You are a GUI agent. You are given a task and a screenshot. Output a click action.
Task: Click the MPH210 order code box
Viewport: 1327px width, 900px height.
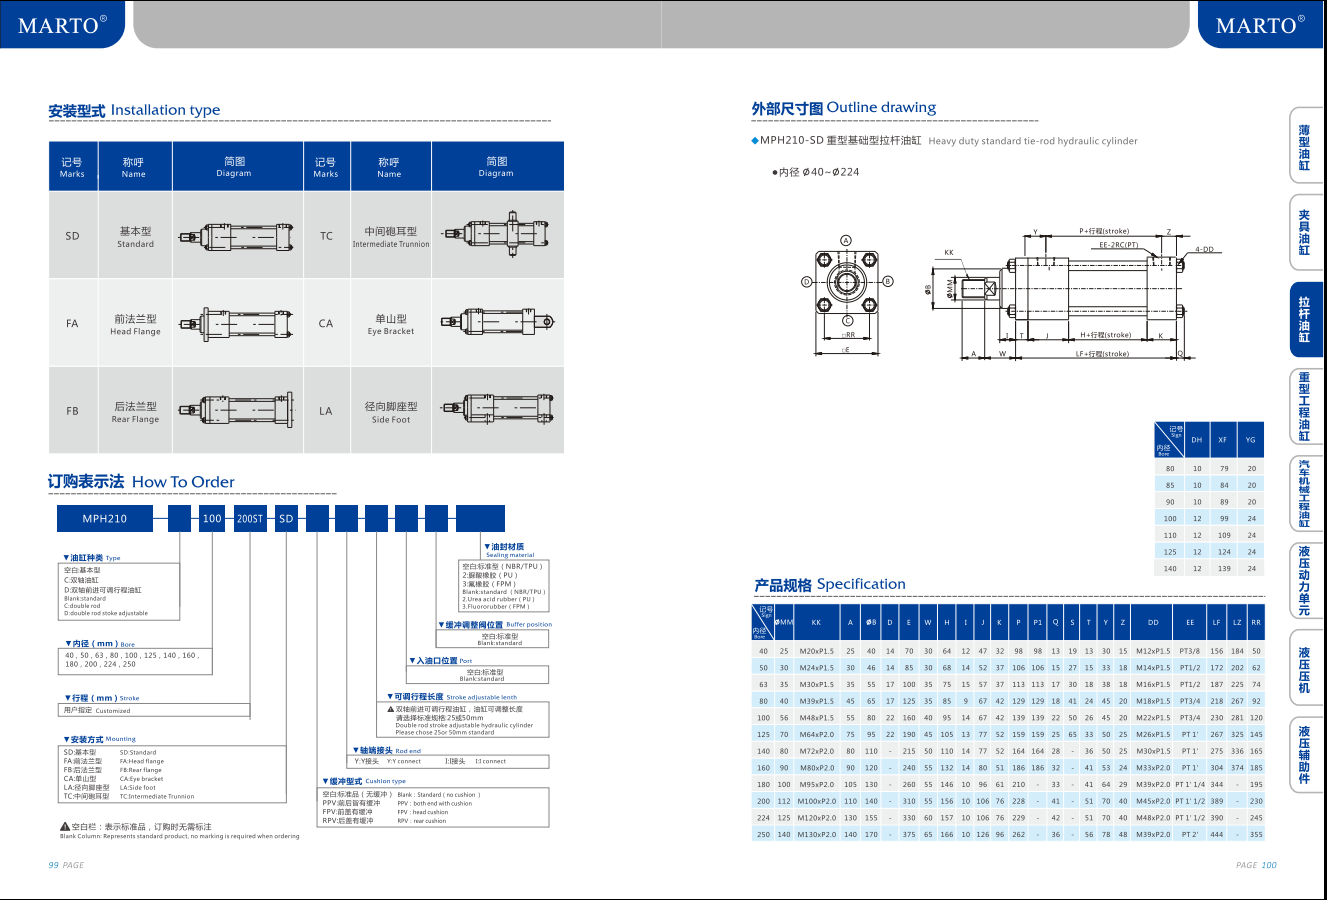click(x=105, y=518)
